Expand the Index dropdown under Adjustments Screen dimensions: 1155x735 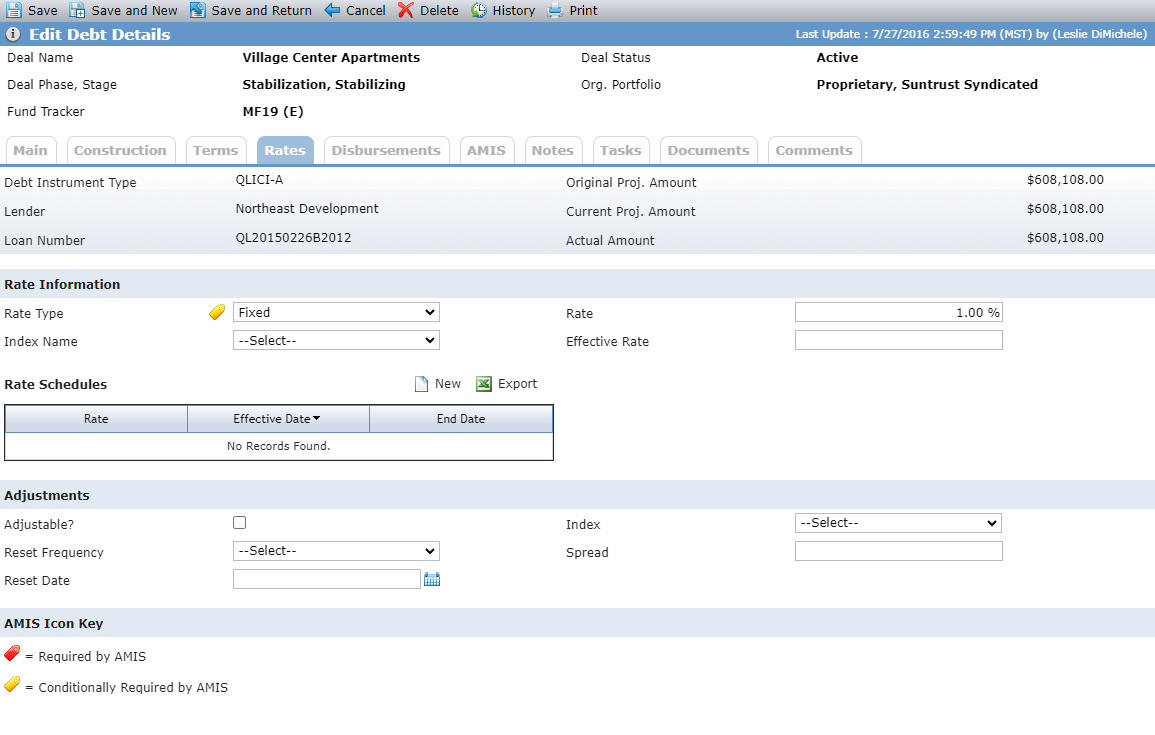click(x=899, y=523)
